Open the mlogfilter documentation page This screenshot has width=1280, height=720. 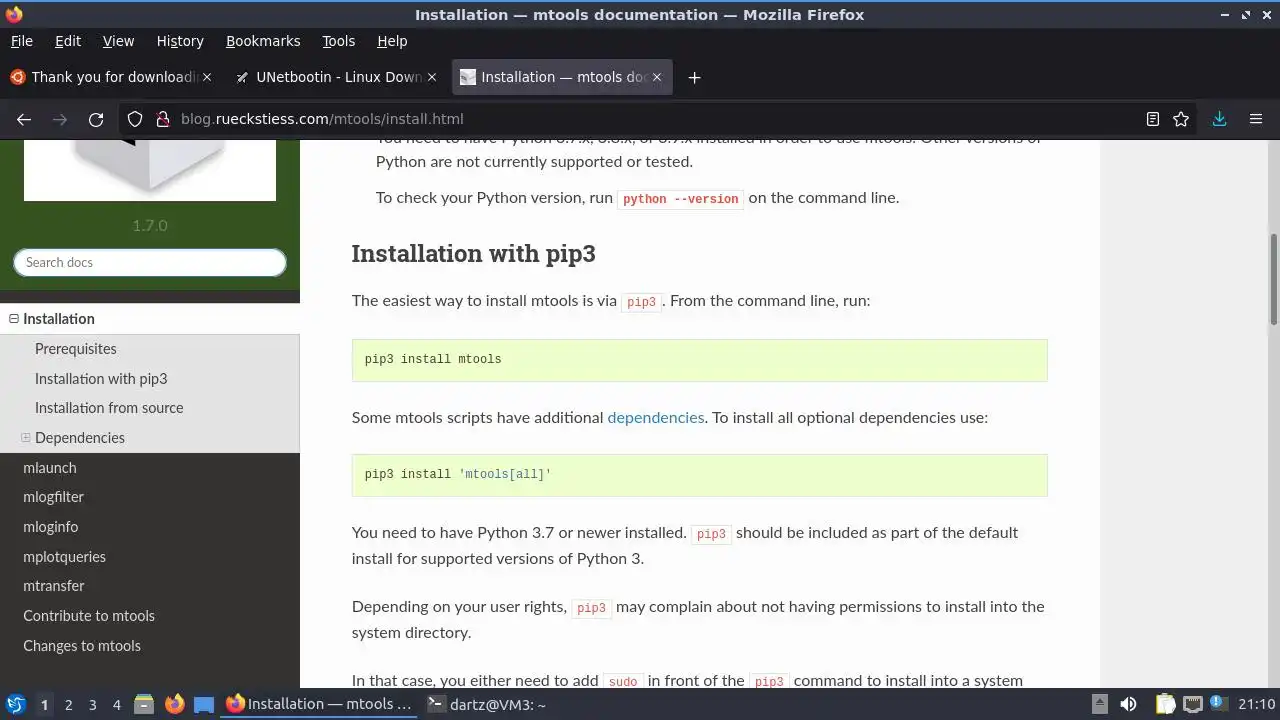click(53, 497)
